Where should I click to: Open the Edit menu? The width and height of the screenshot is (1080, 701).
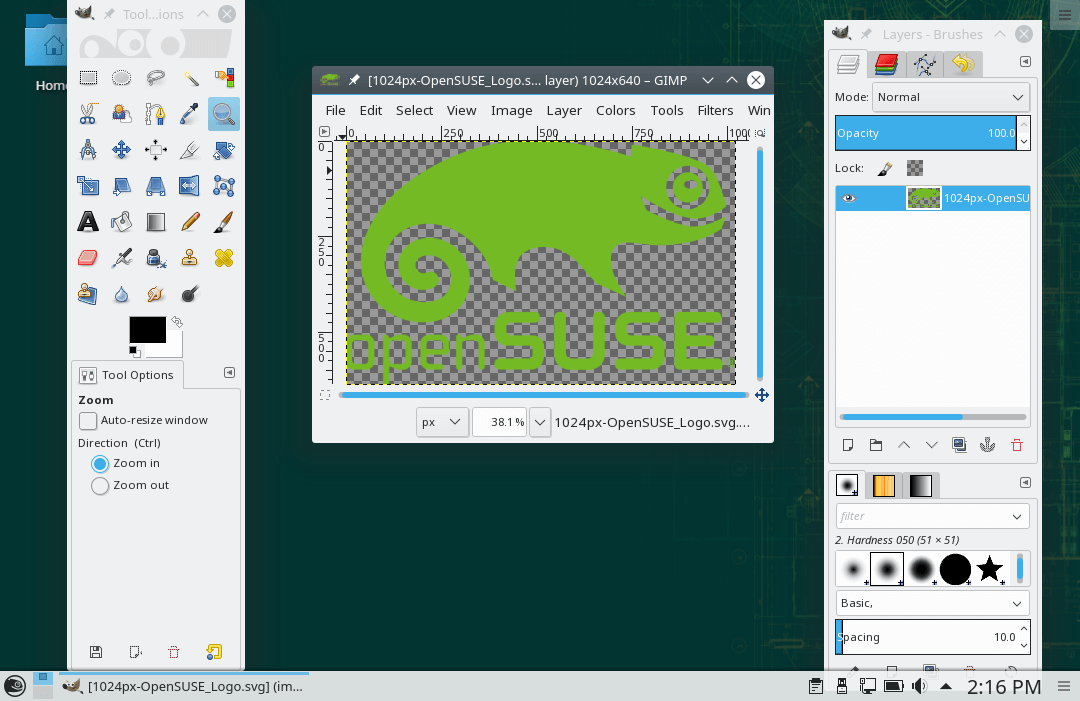click(371, 110)
